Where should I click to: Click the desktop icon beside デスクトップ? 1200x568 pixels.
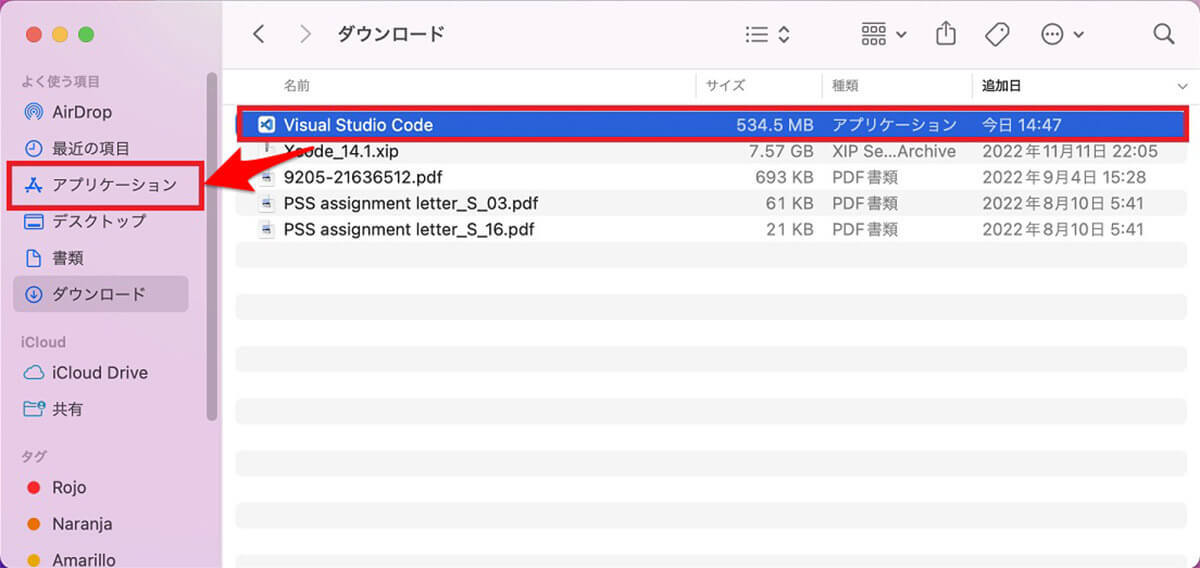33,221
